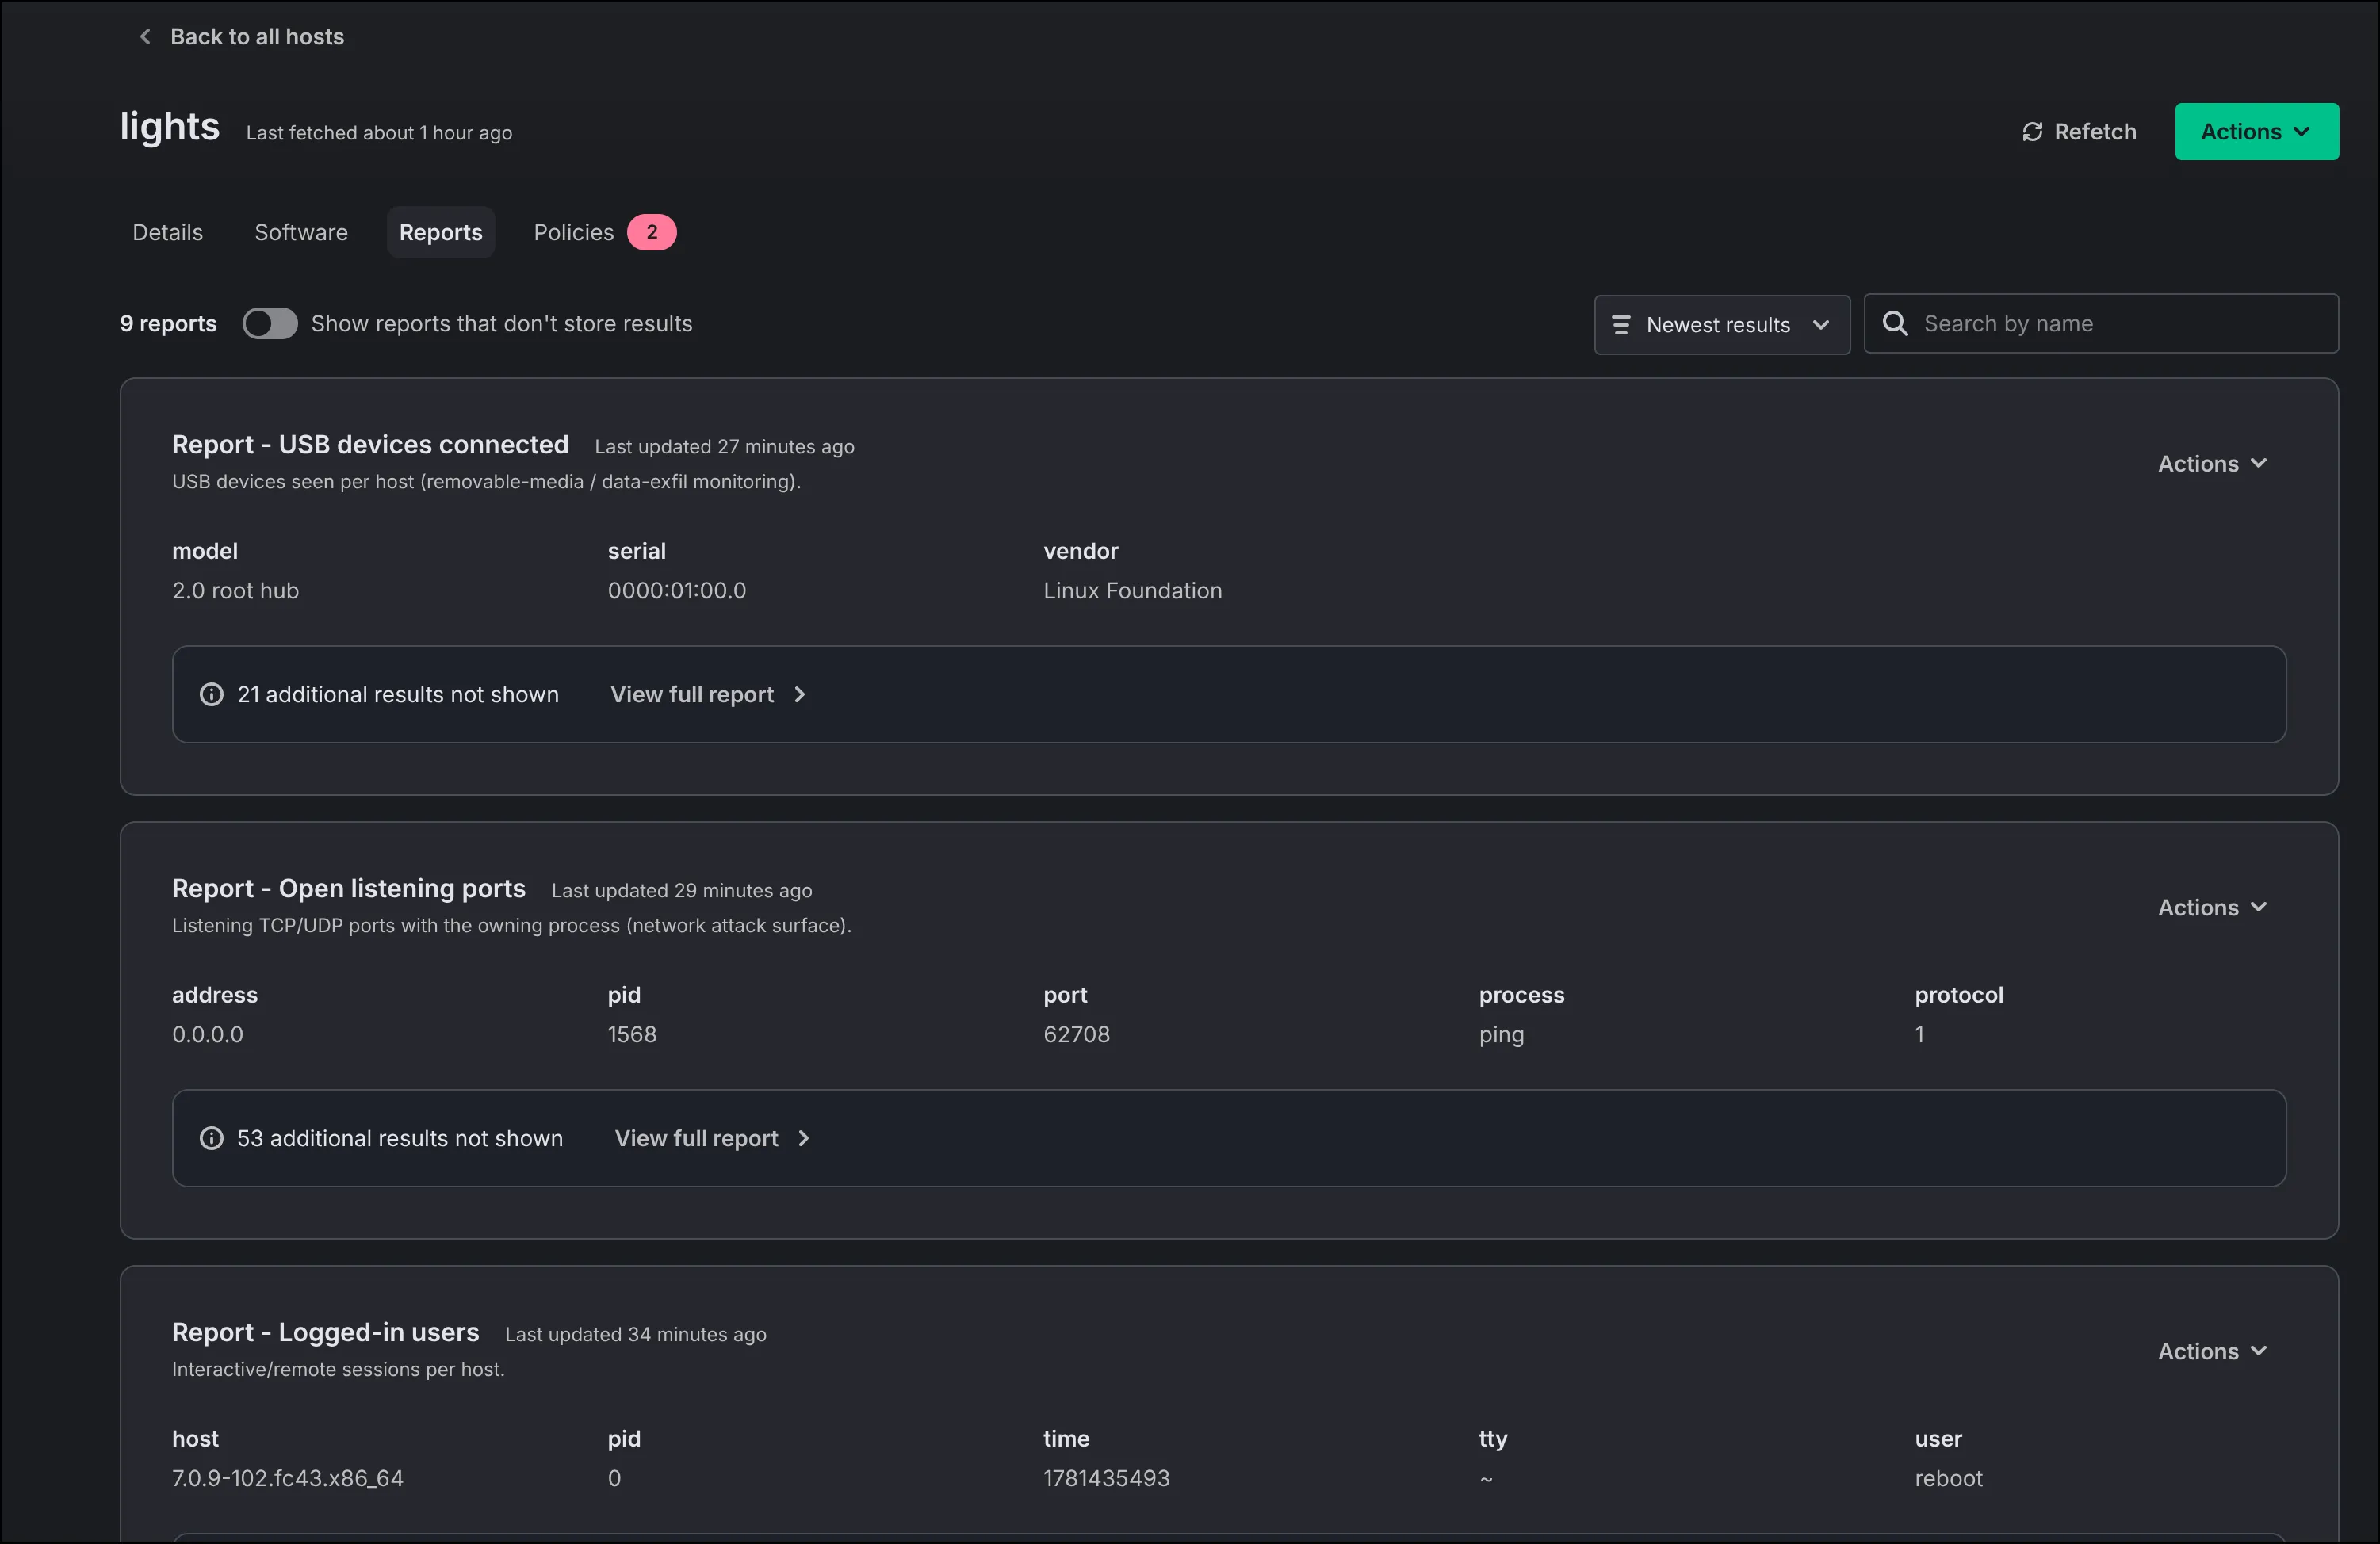Click the info icon next to 53 additional results

tap(211, 1138)
